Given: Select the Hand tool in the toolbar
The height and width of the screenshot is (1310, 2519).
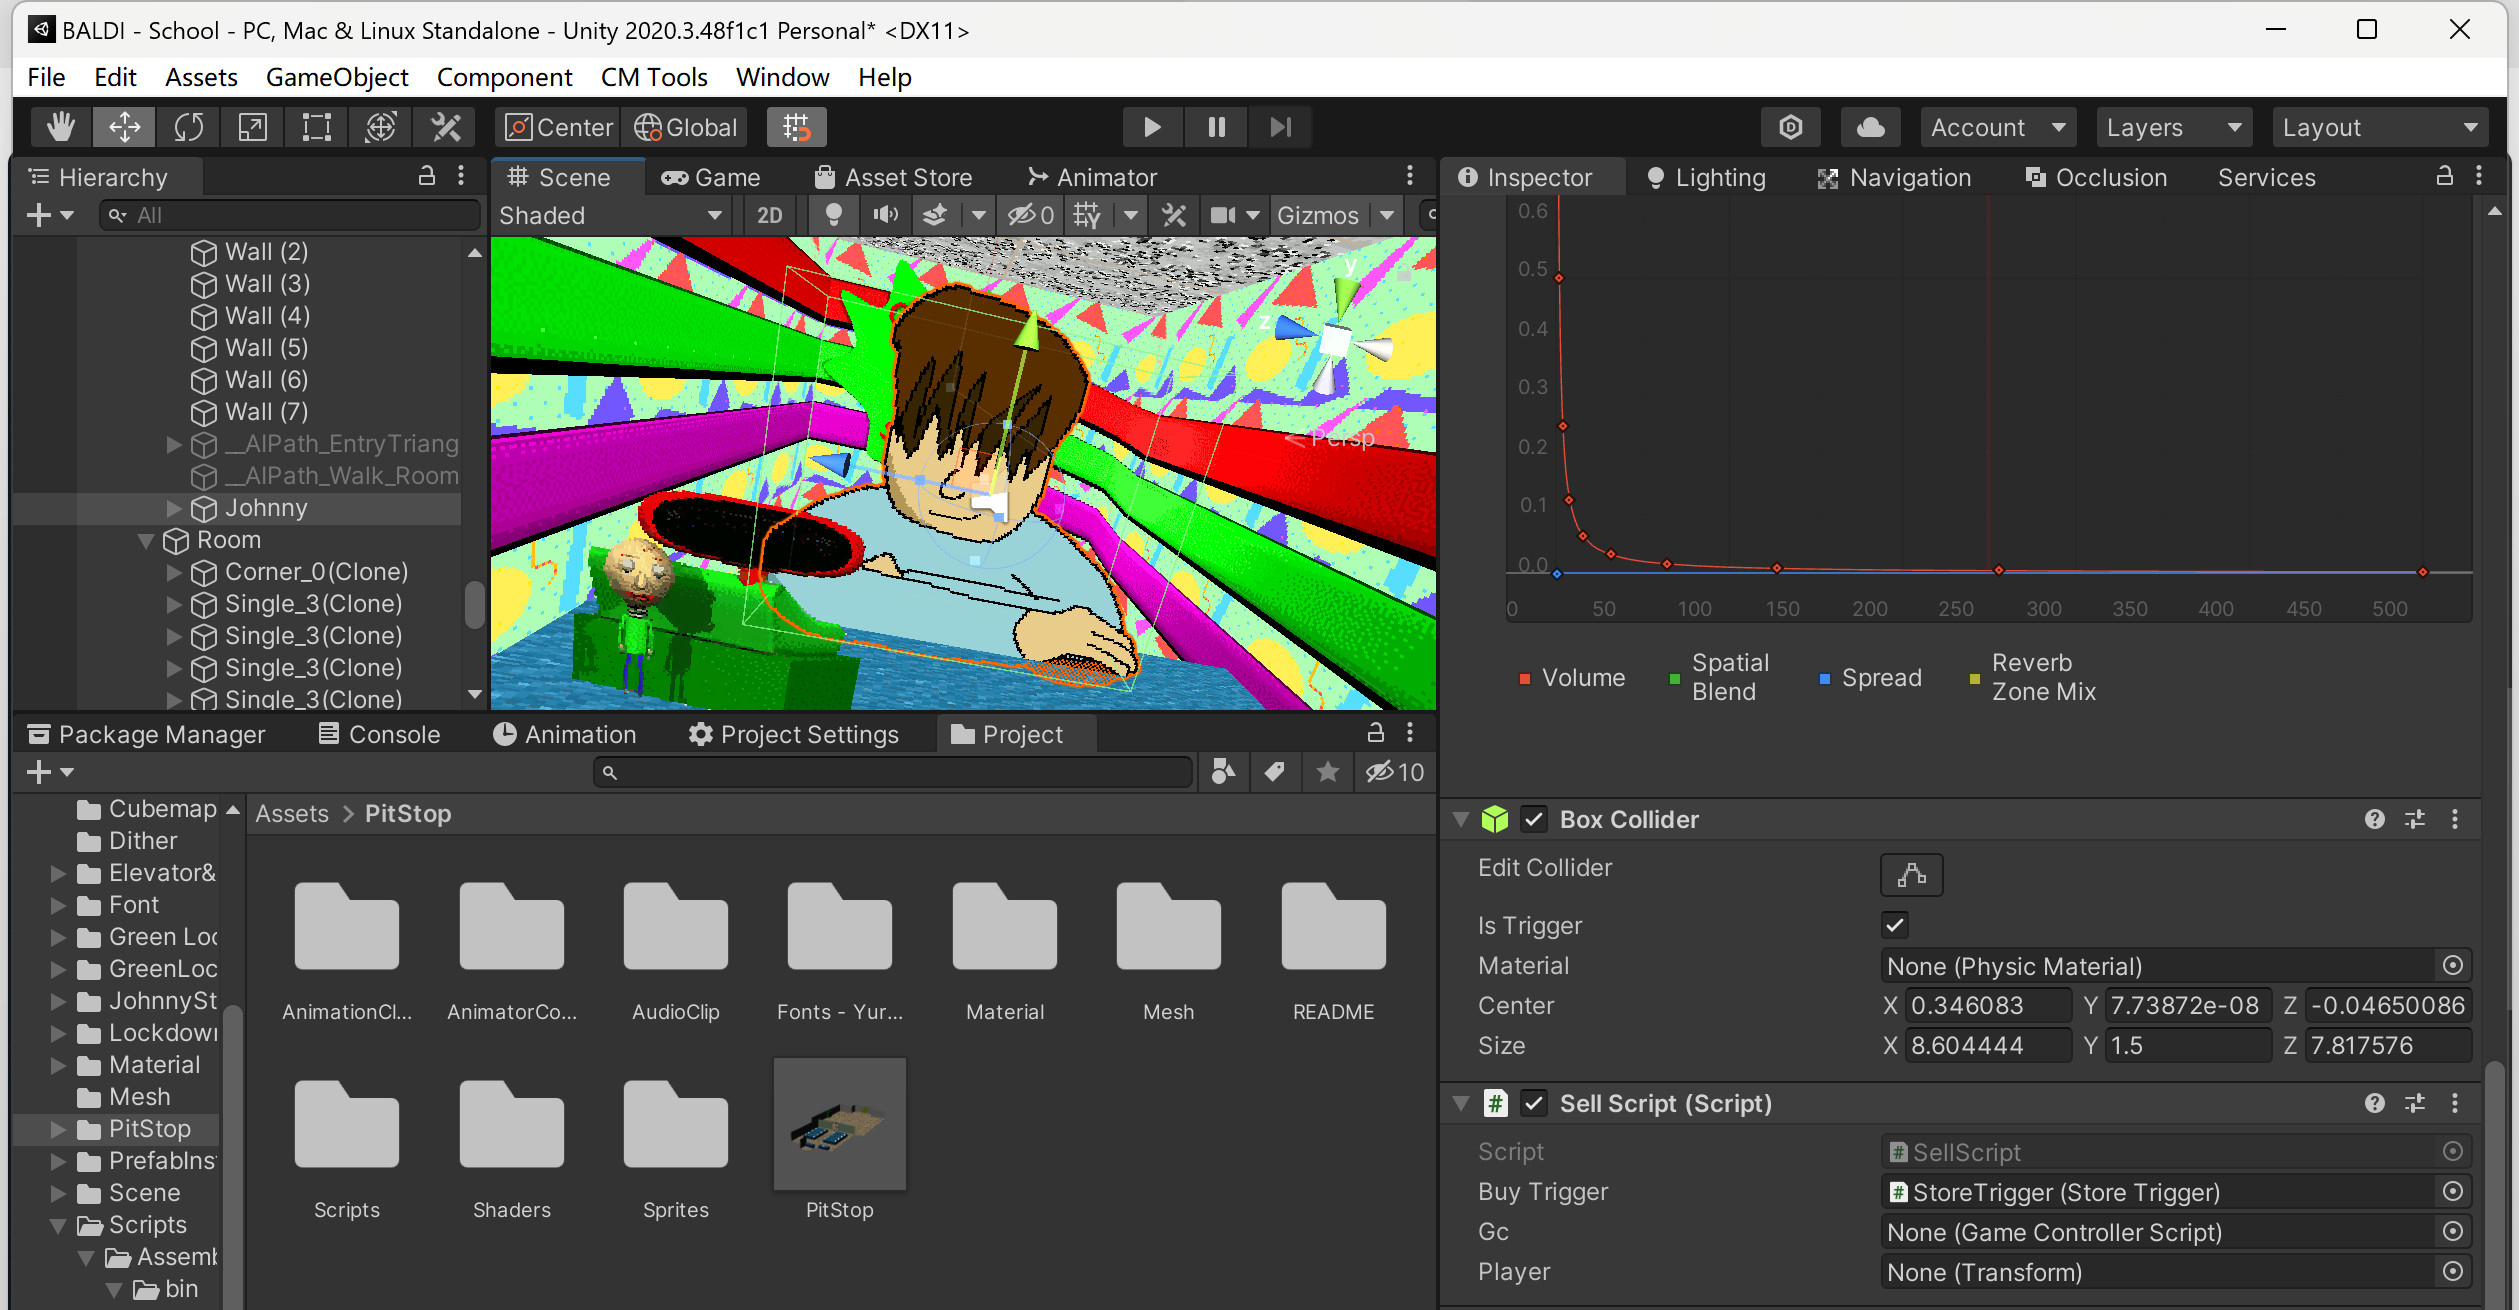Looking at the screenshot, I should click(x=59, y=127).
